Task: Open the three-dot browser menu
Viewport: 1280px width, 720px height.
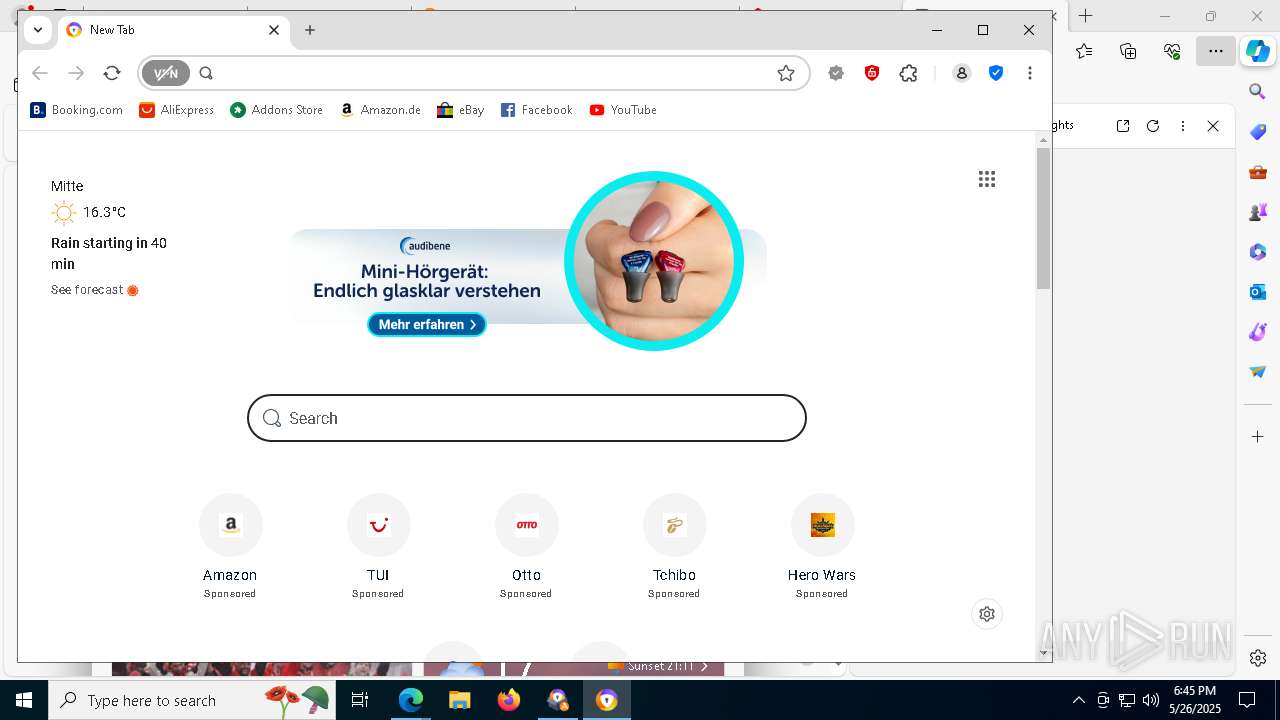Action: pos(1030,73)
